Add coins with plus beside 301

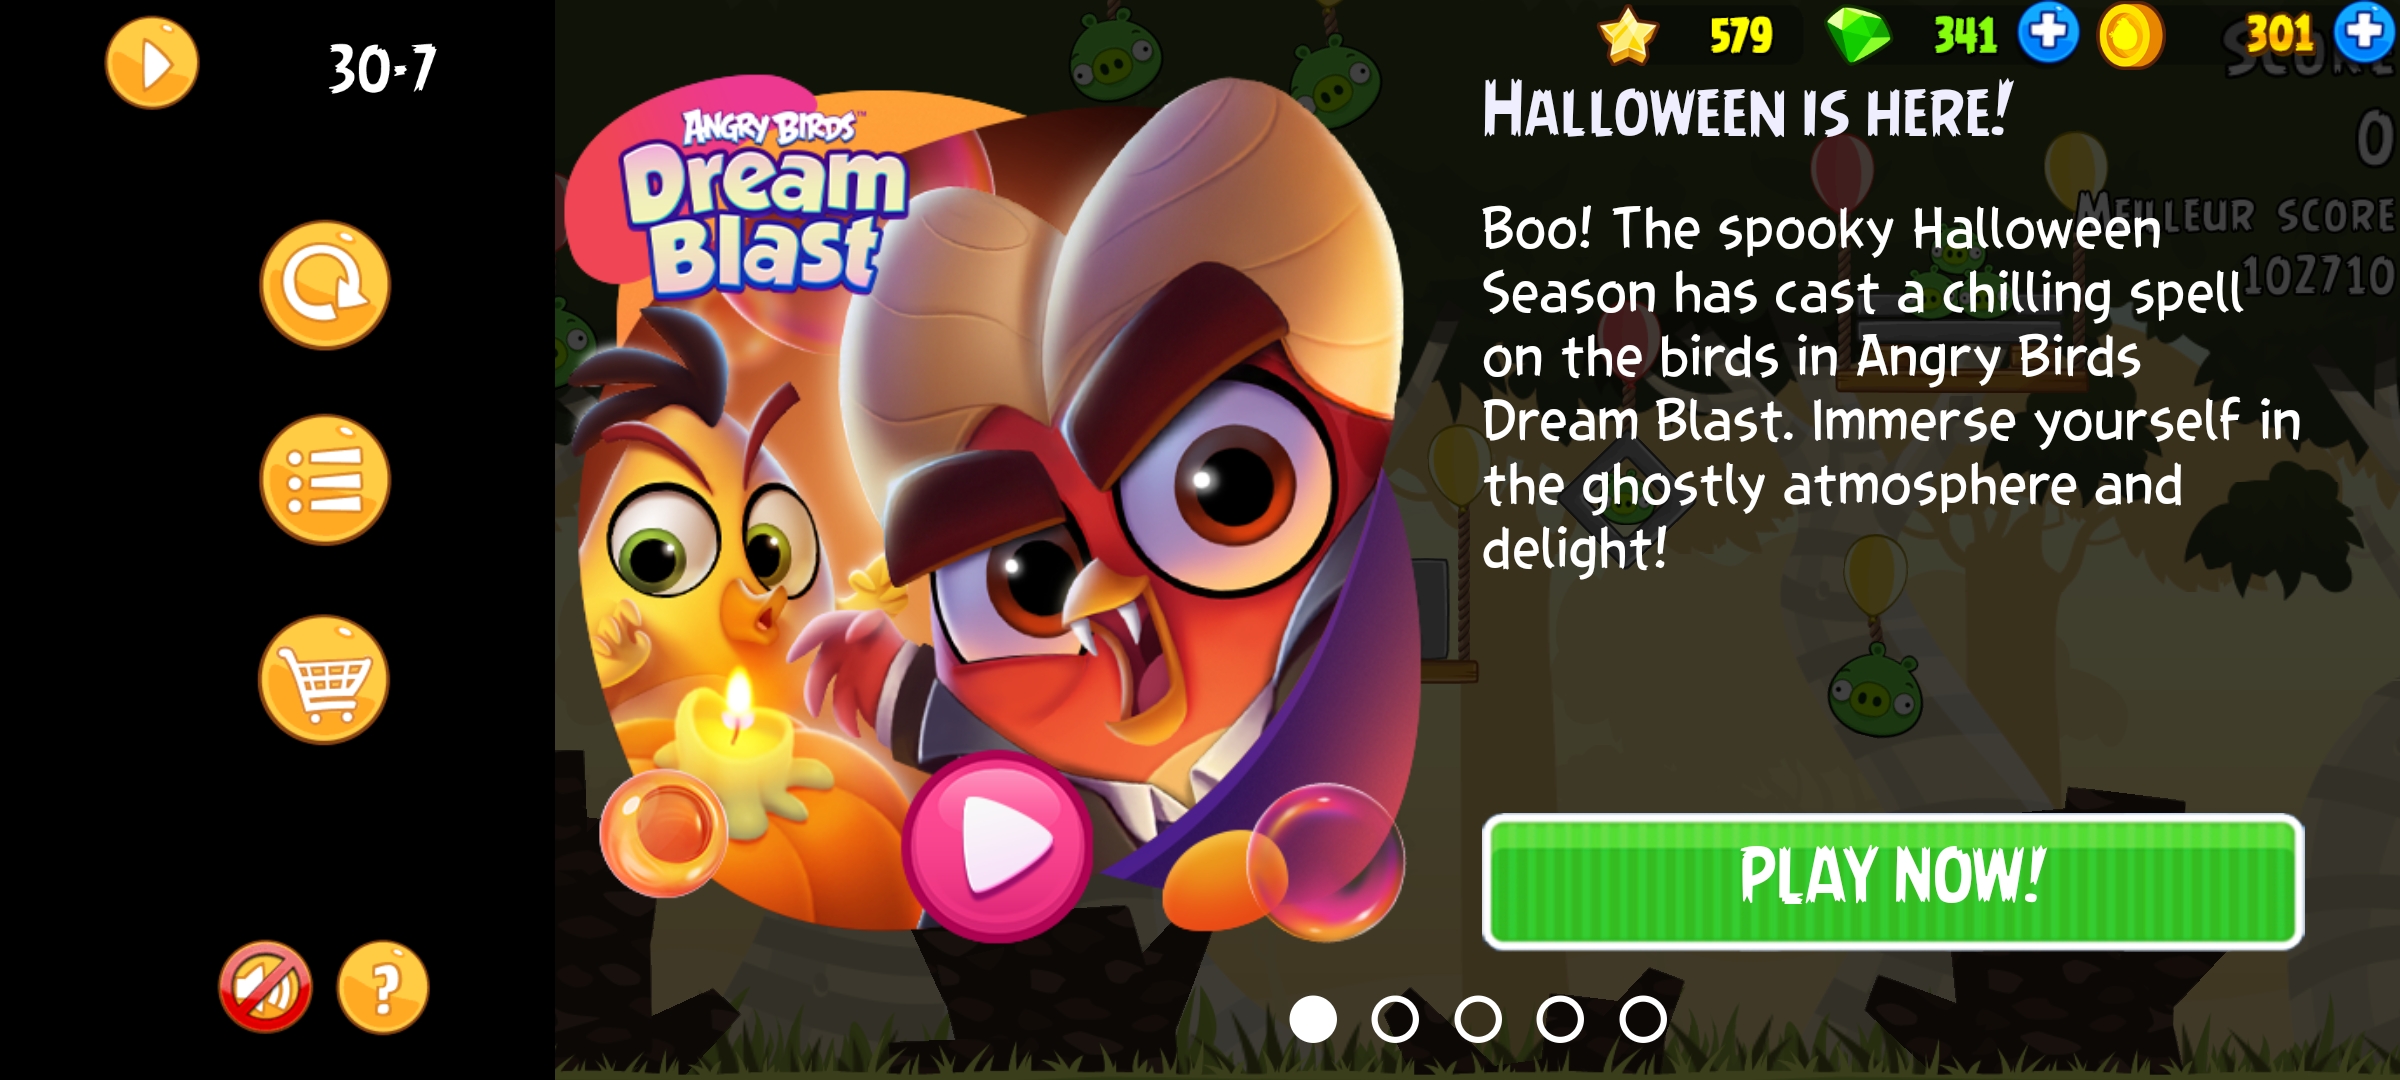(2365, 33)
